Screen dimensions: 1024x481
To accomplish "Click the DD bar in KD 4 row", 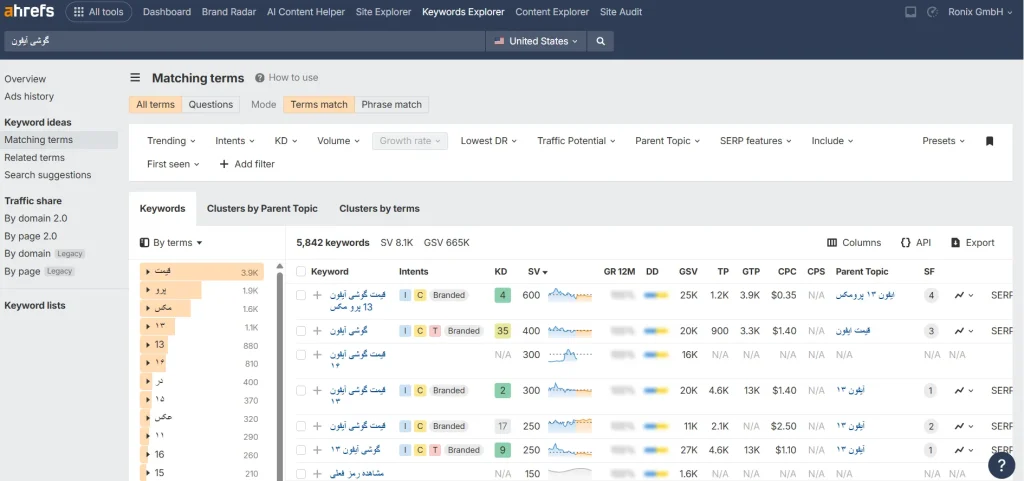I will [x=656, y=296].
